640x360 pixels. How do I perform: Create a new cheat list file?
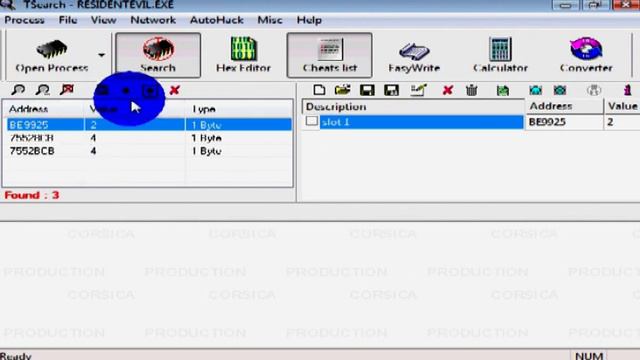tap(319, 90)
